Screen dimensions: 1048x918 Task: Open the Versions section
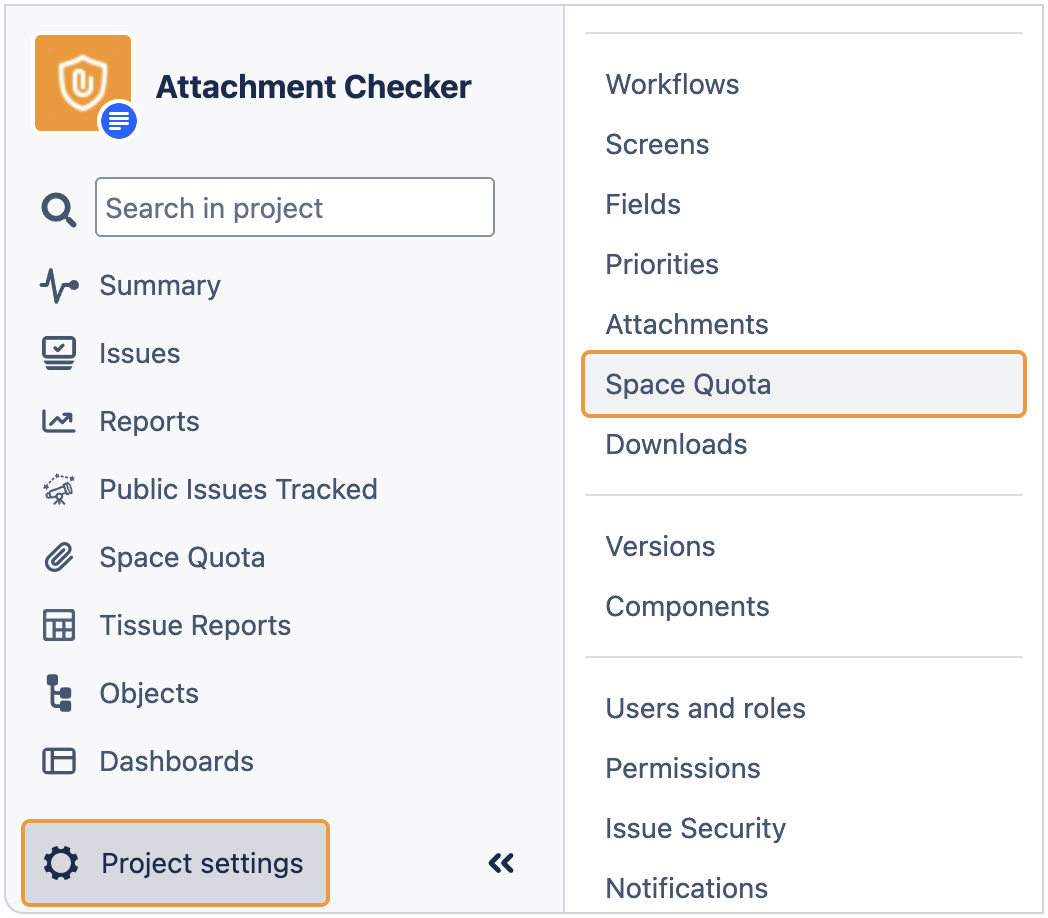[660, 546]
